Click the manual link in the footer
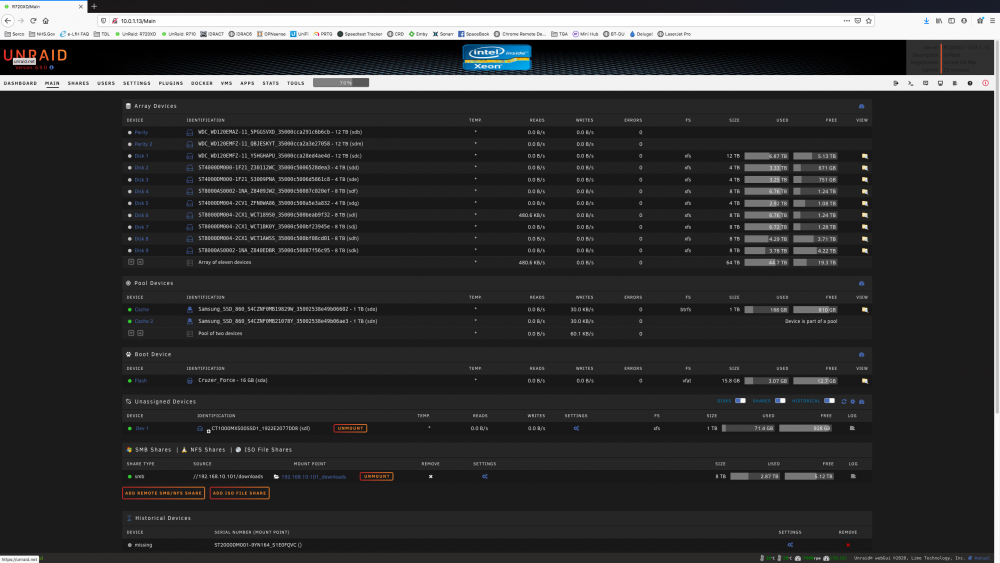The image size is (1000, 563). pyautogui.click(x=982, y=559)
